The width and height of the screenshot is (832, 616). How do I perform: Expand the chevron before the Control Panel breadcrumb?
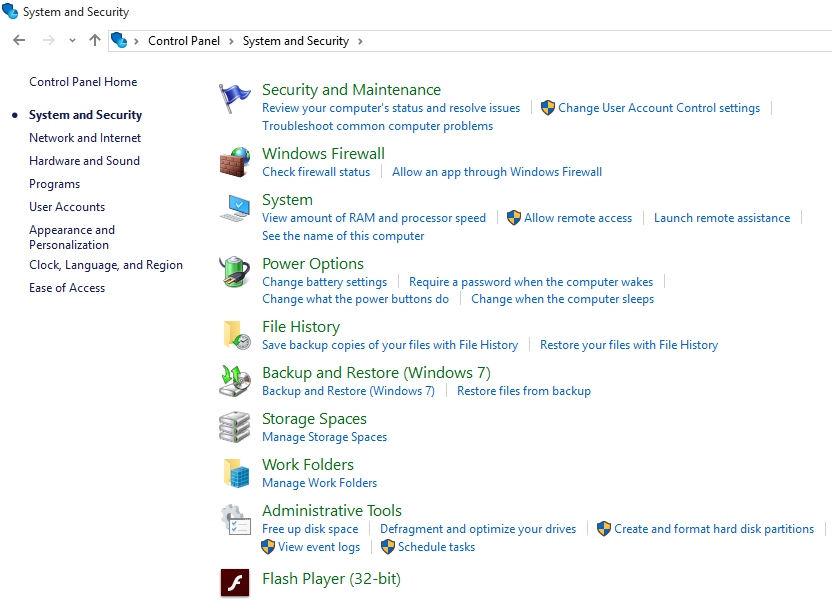[136, 41]
